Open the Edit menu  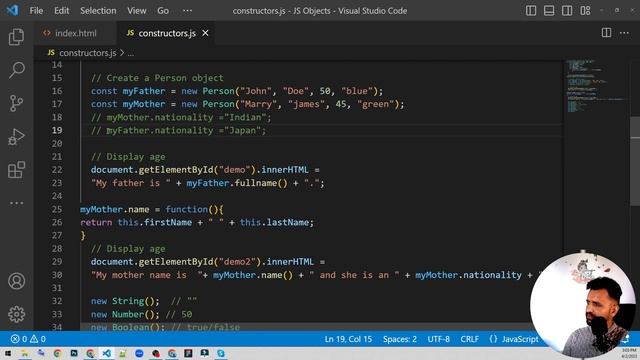click(61, 11)
